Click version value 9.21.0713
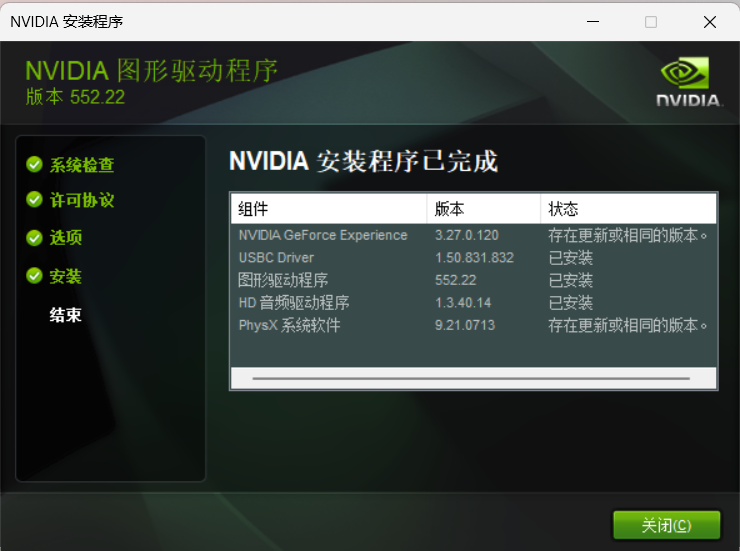Screen dimensions: 740x551 coord(465,325)
